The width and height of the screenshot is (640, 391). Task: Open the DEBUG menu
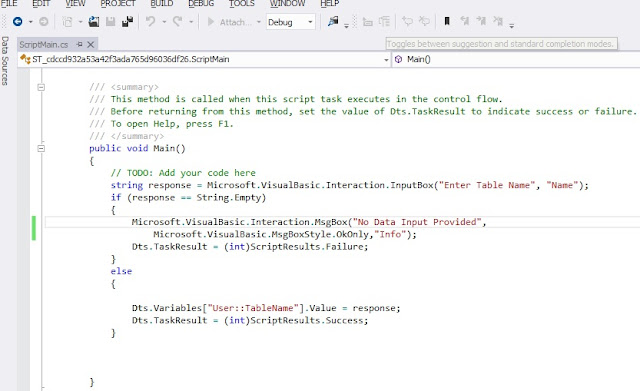pyautogui.click(x=201, y=4)
